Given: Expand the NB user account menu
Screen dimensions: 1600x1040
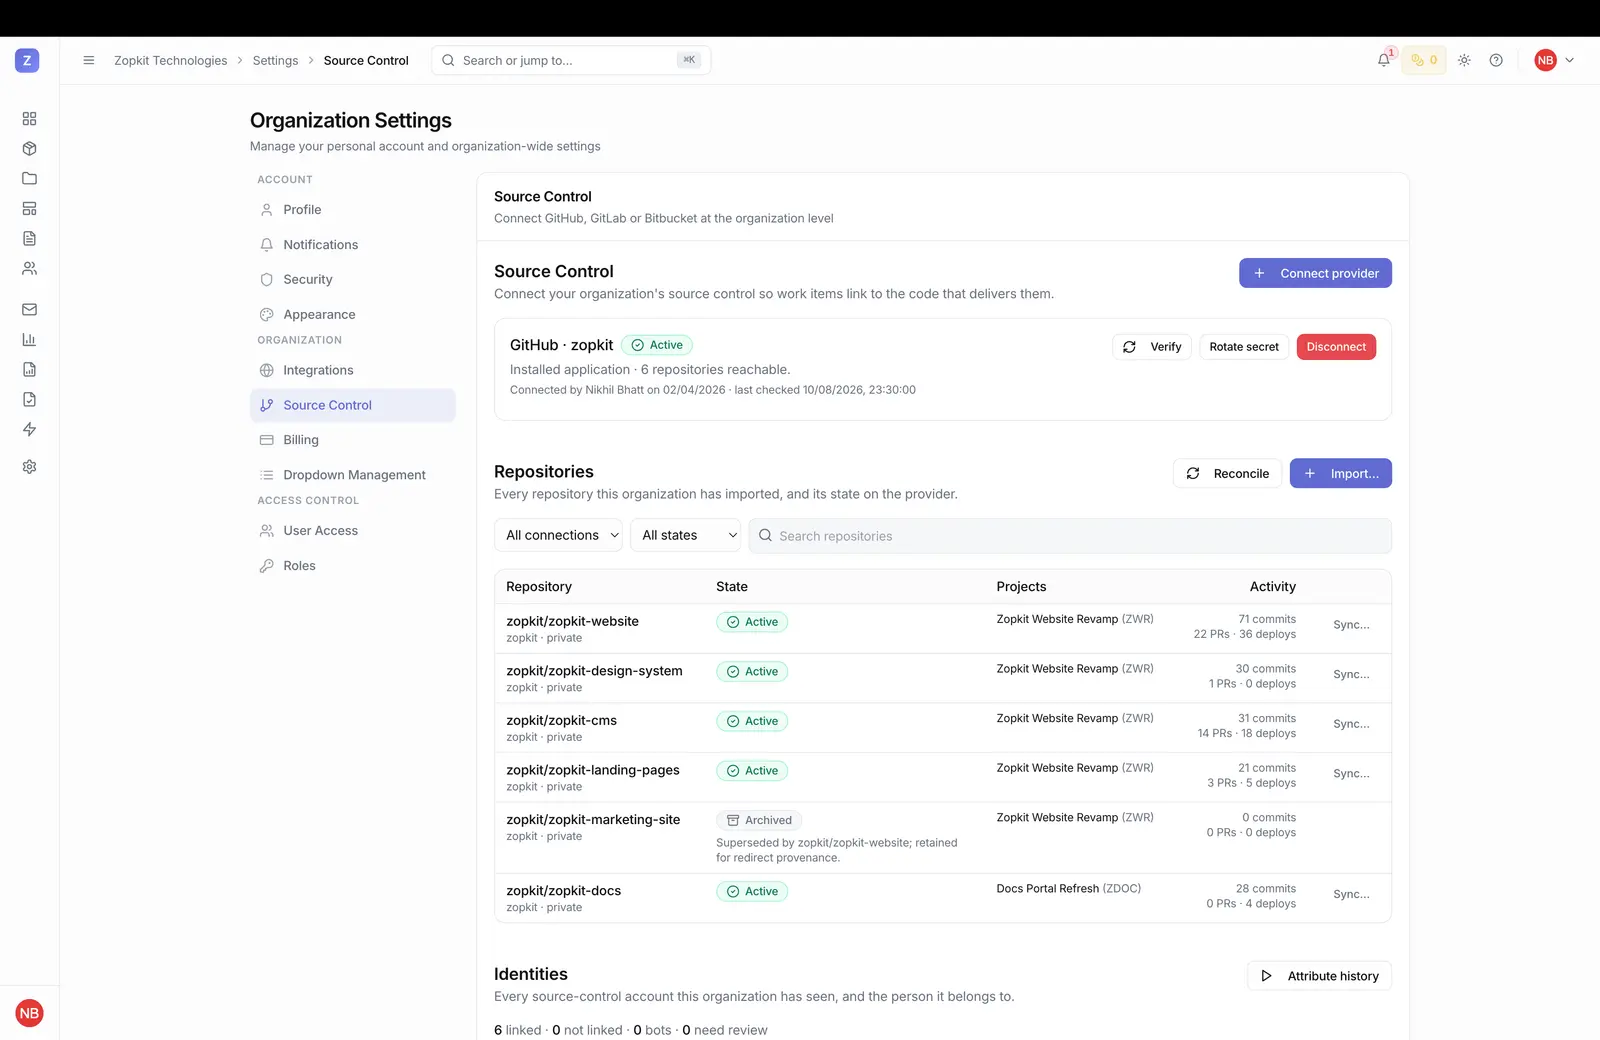Looking at the screenshot, I should (1555, 61).
